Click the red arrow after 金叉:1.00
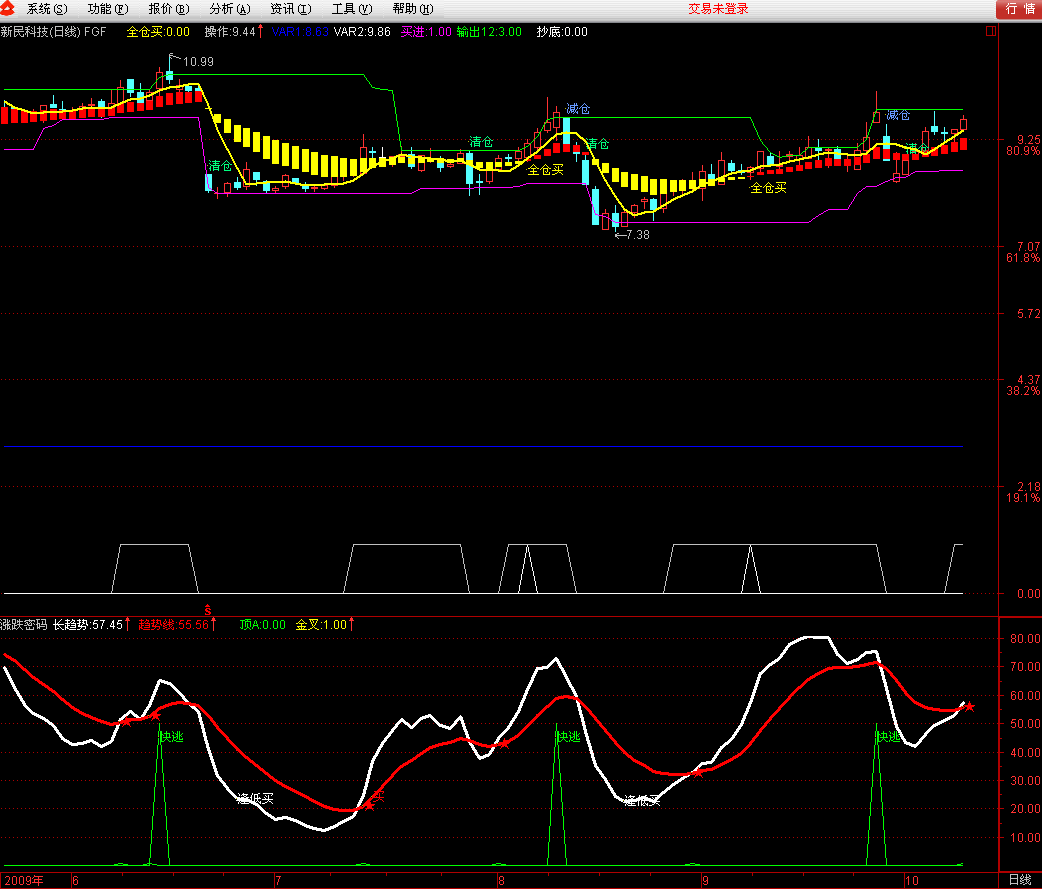This screenshot has height=889, width=1042. 351,625
